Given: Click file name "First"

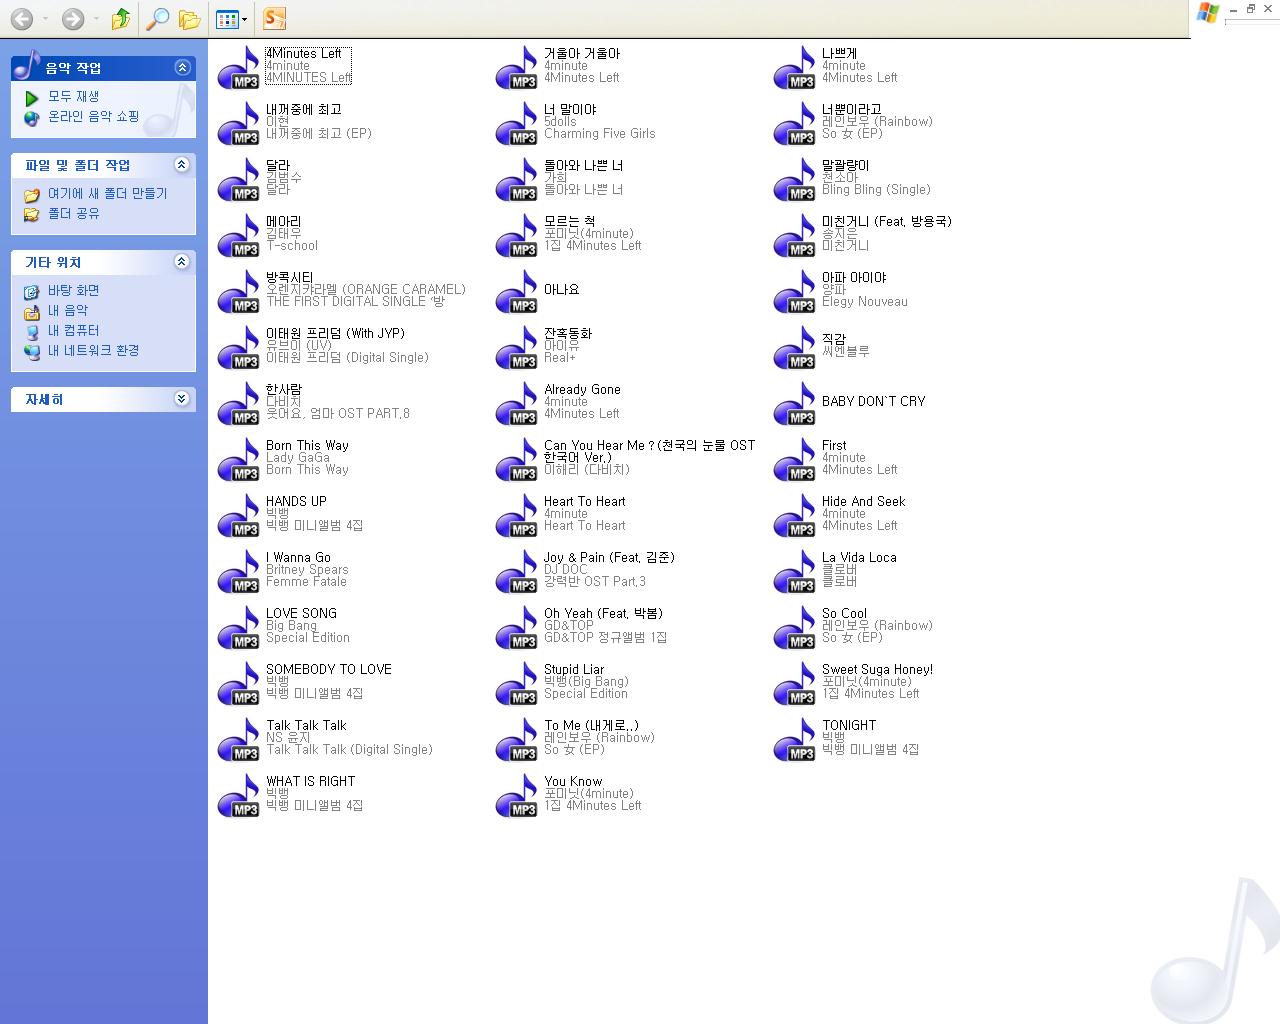Looking at the screenshot, I should [834, 446].
